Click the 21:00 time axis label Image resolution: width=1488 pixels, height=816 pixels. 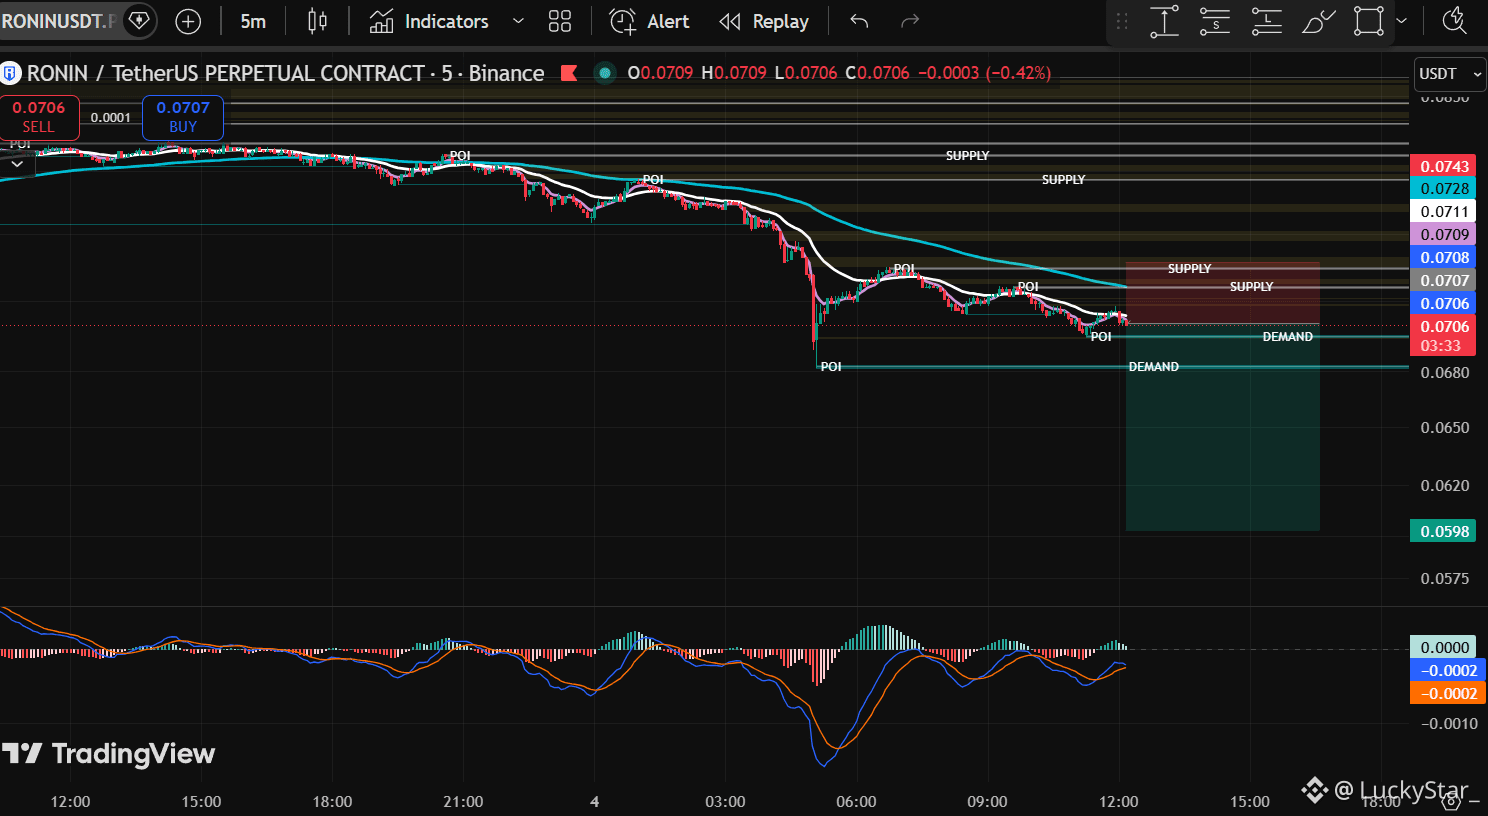tap(463, 802)
